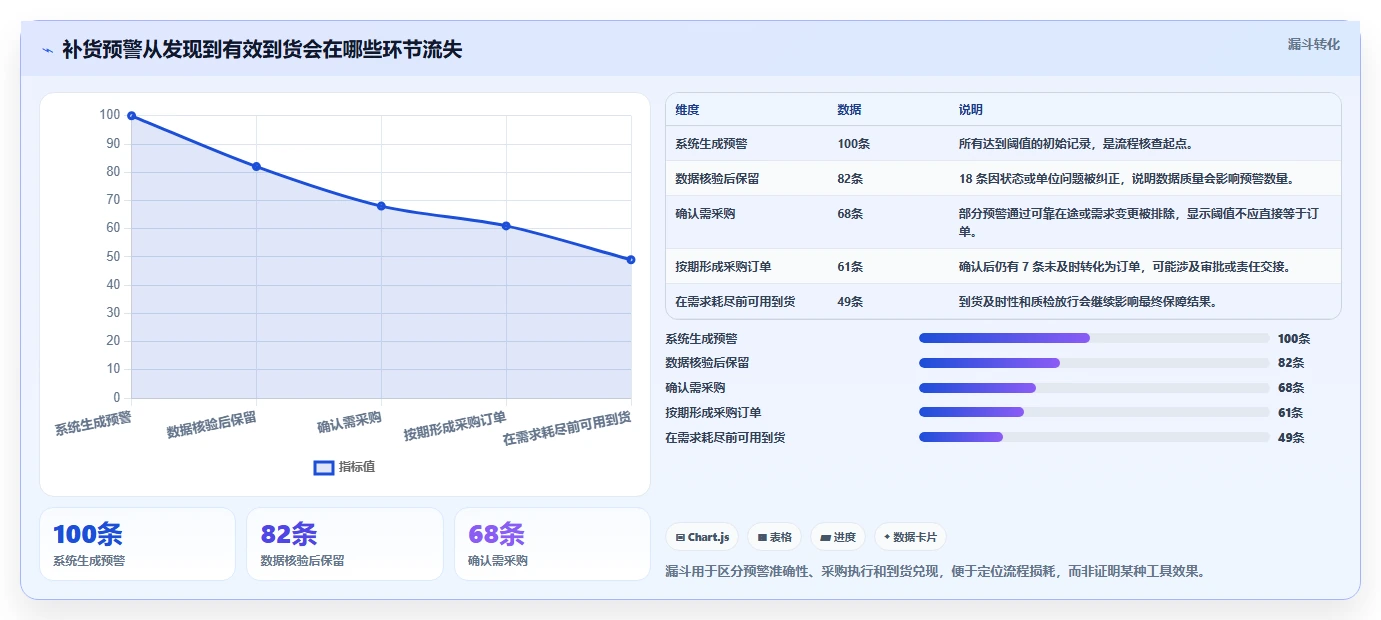Image resolution: width=1381 pixels, height=620 pixels.
Task: Click the 数据 column header in table
Action: point(849,110)
